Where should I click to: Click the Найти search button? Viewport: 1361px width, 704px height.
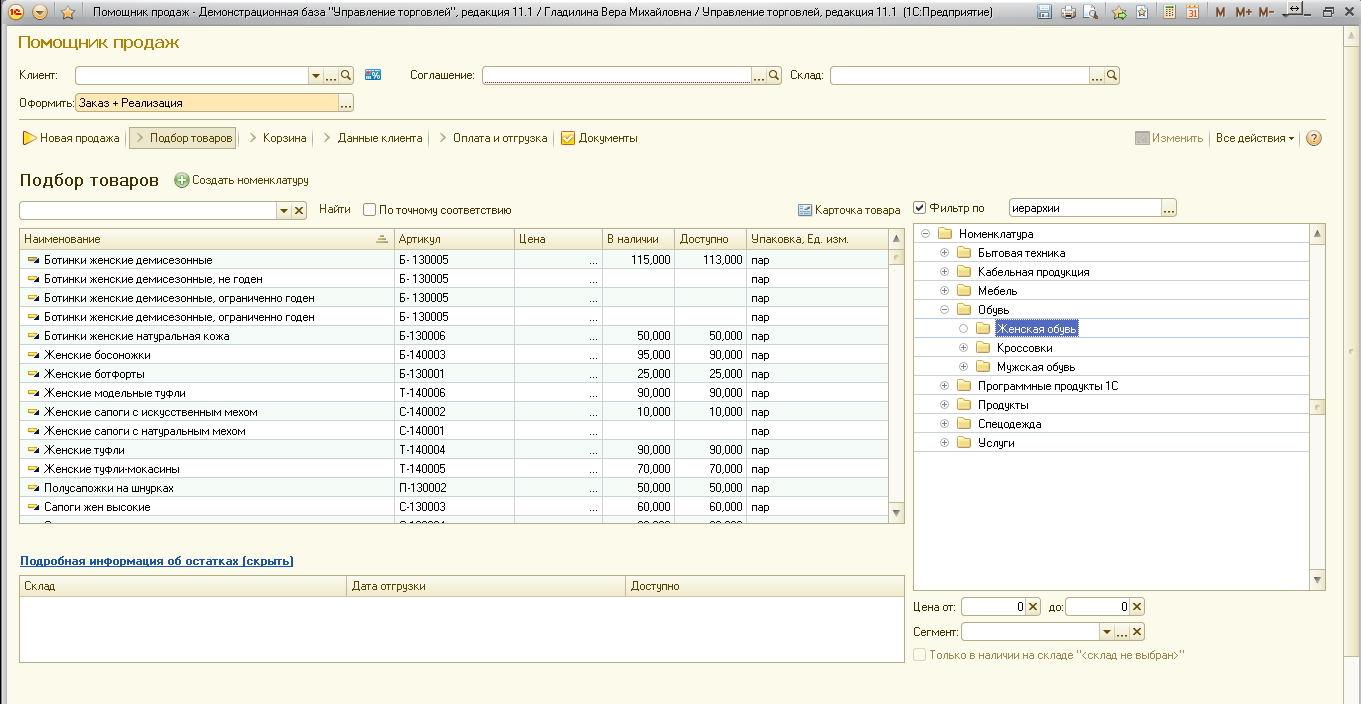coord(335,210)
